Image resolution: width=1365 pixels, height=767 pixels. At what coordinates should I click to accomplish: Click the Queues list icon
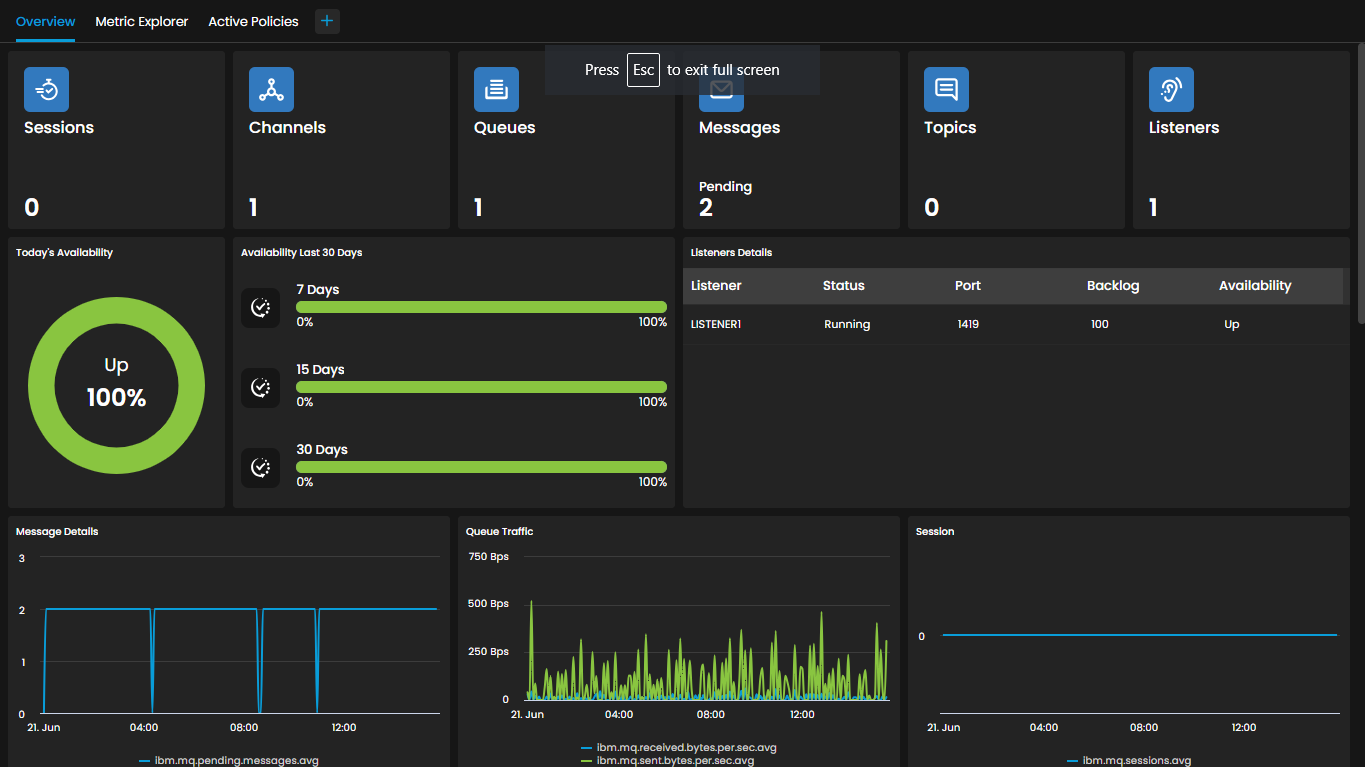click(x=496, y=89)
